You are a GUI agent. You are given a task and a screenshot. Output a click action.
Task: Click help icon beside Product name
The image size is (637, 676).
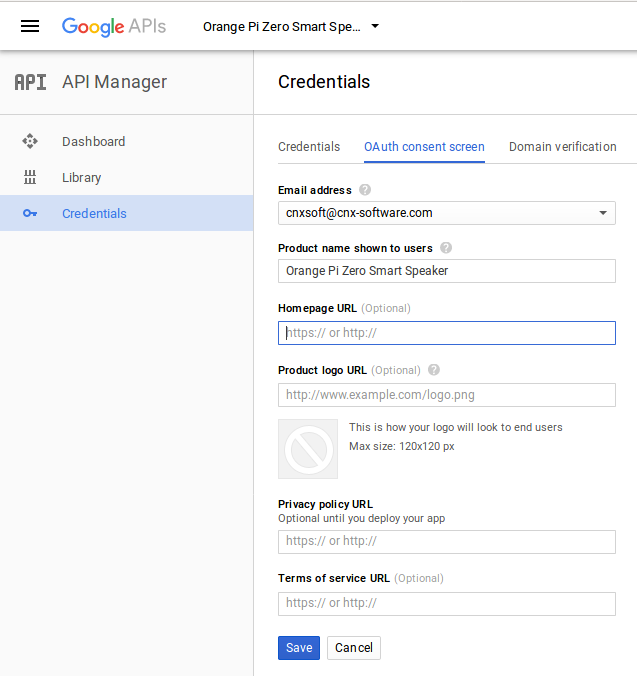pos(446,248)
